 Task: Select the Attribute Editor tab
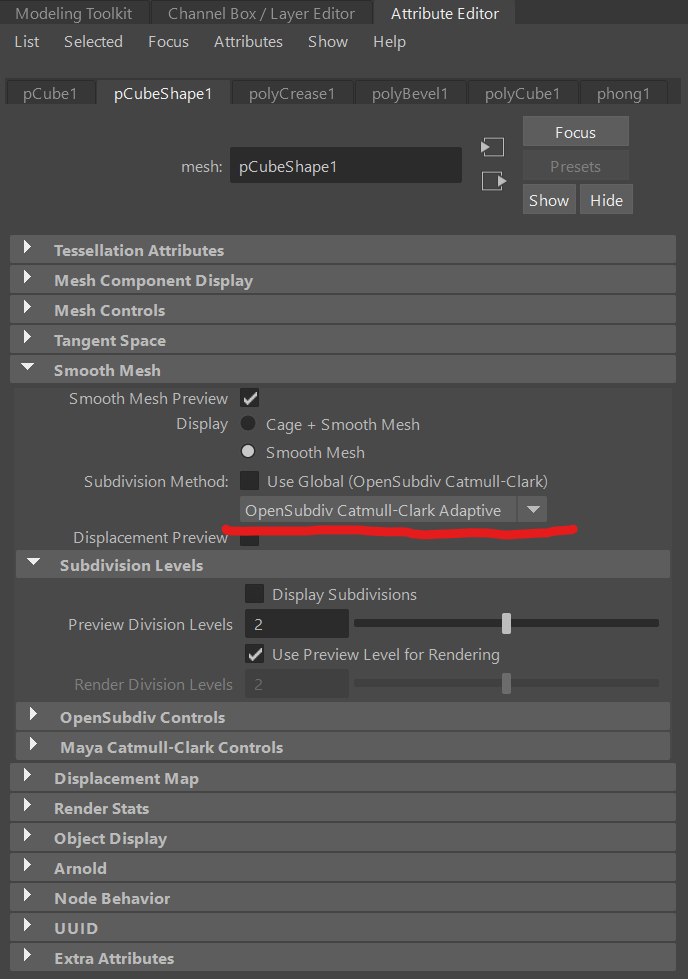[x=445, y=13]
